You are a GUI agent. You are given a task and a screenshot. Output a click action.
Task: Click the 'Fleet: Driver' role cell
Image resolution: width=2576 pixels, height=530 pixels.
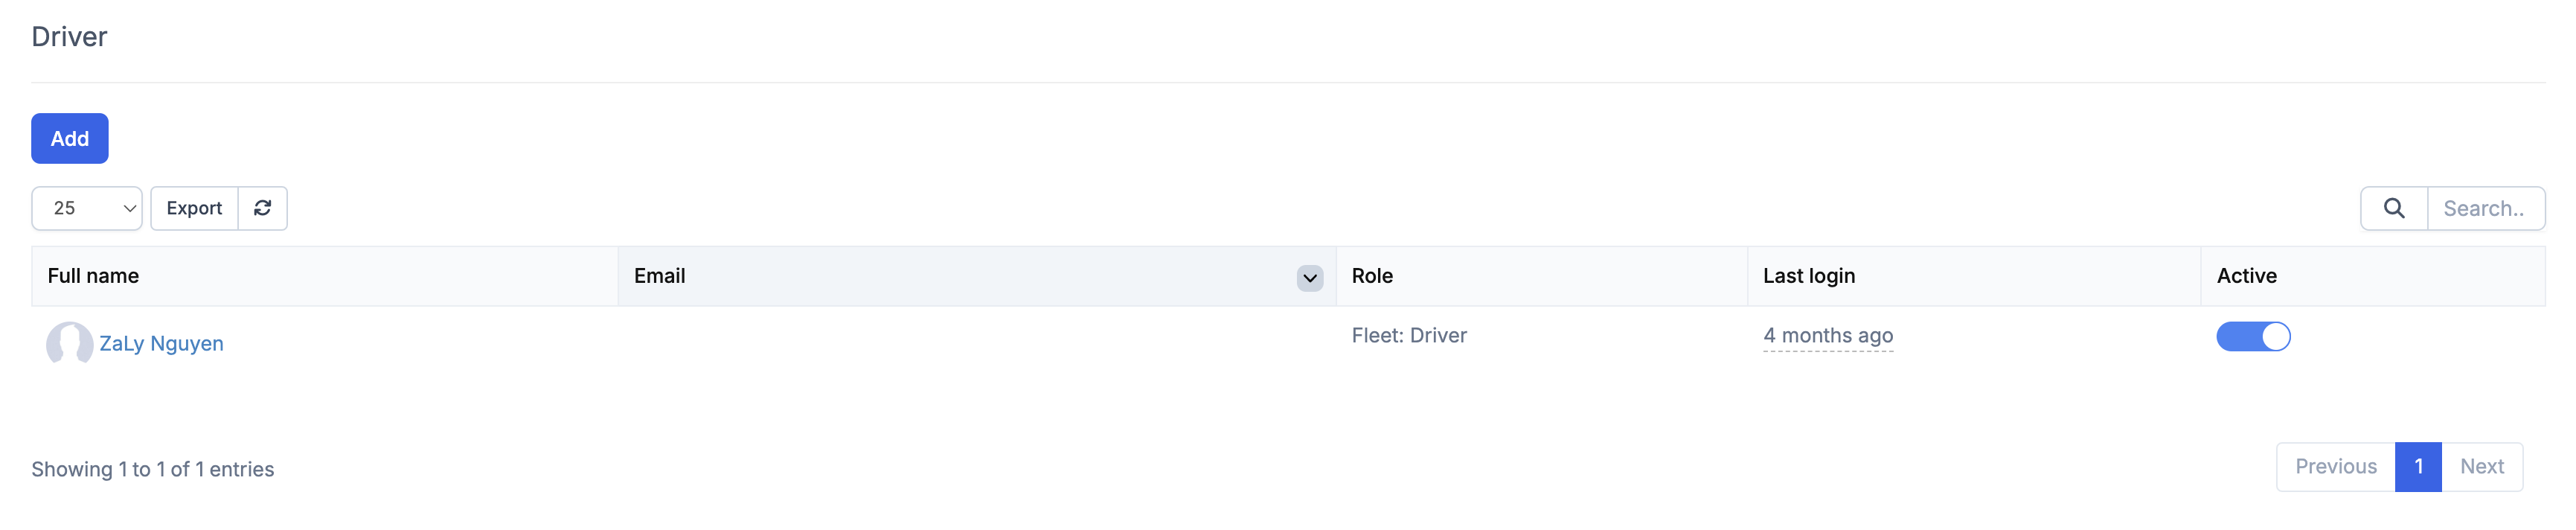coord(1409,336)
